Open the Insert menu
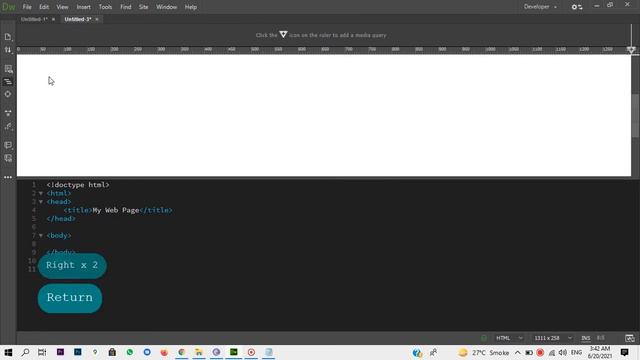Image resolution: width=640 pixels, height=360 pixels. [x=84, y=7]
